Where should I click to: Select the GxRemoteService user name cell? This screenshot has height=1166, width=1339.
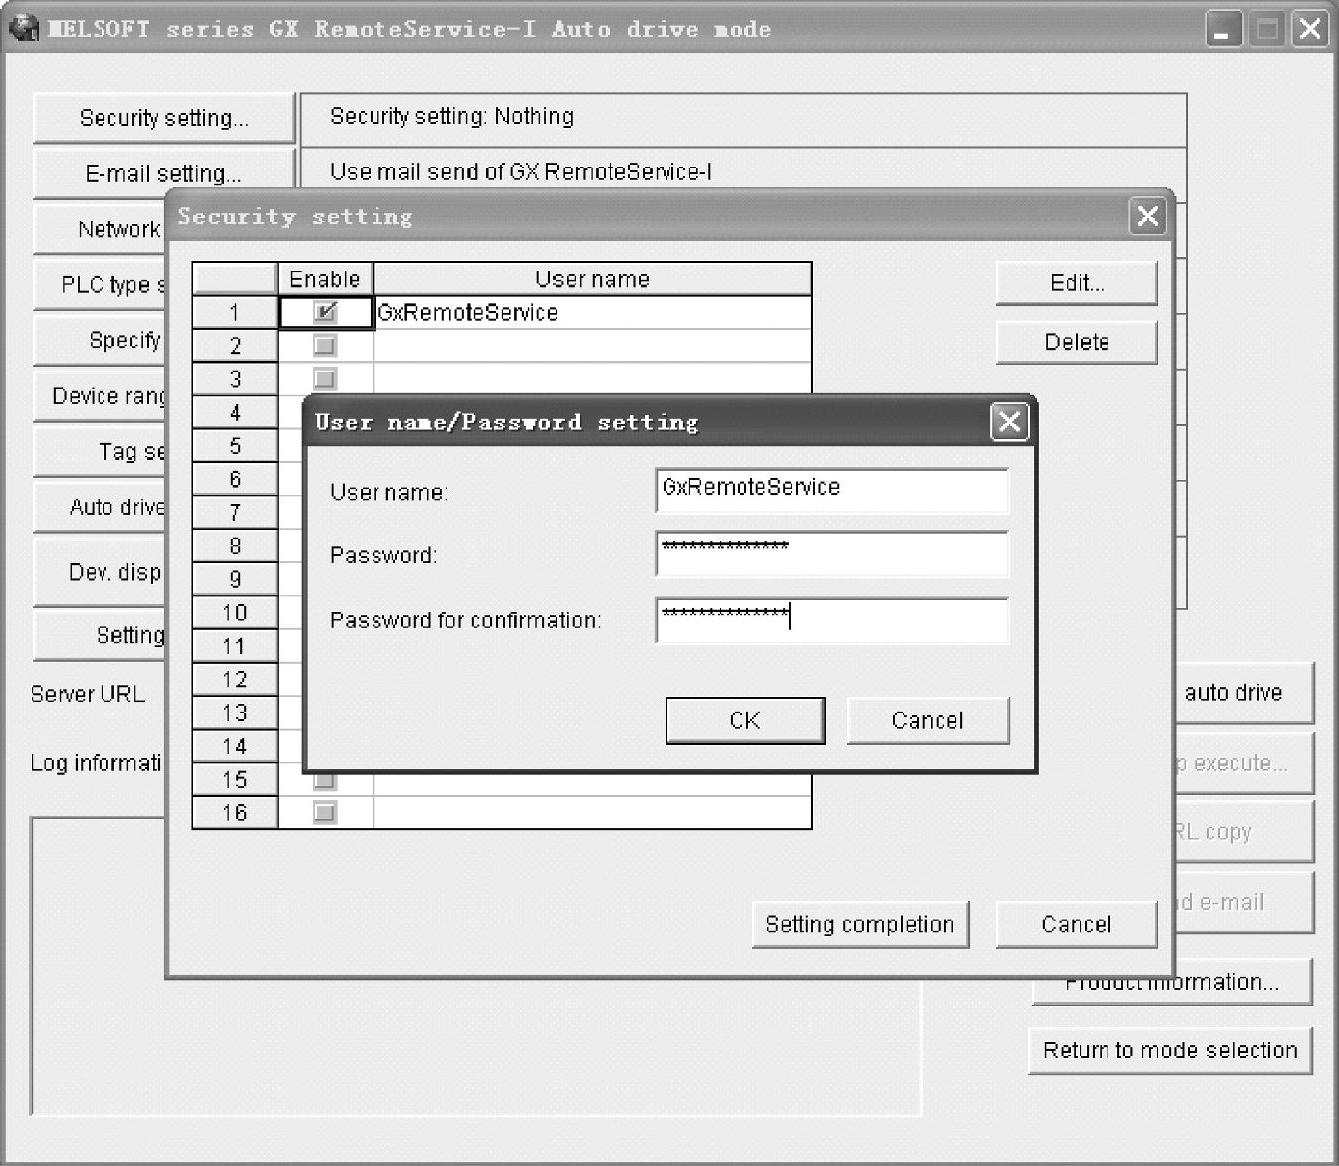(x=592, y=313)
